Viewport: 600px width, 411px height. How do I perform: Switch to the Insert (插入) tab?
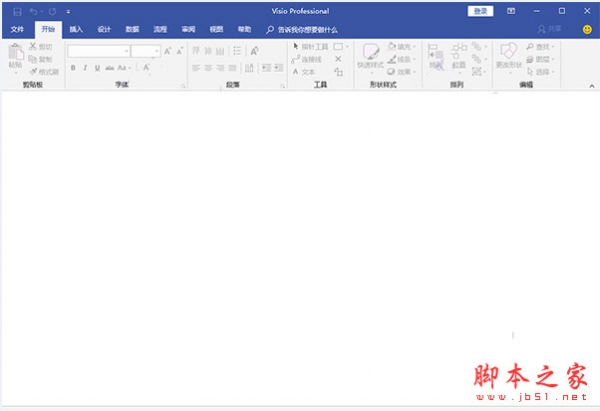coord(76,29)
